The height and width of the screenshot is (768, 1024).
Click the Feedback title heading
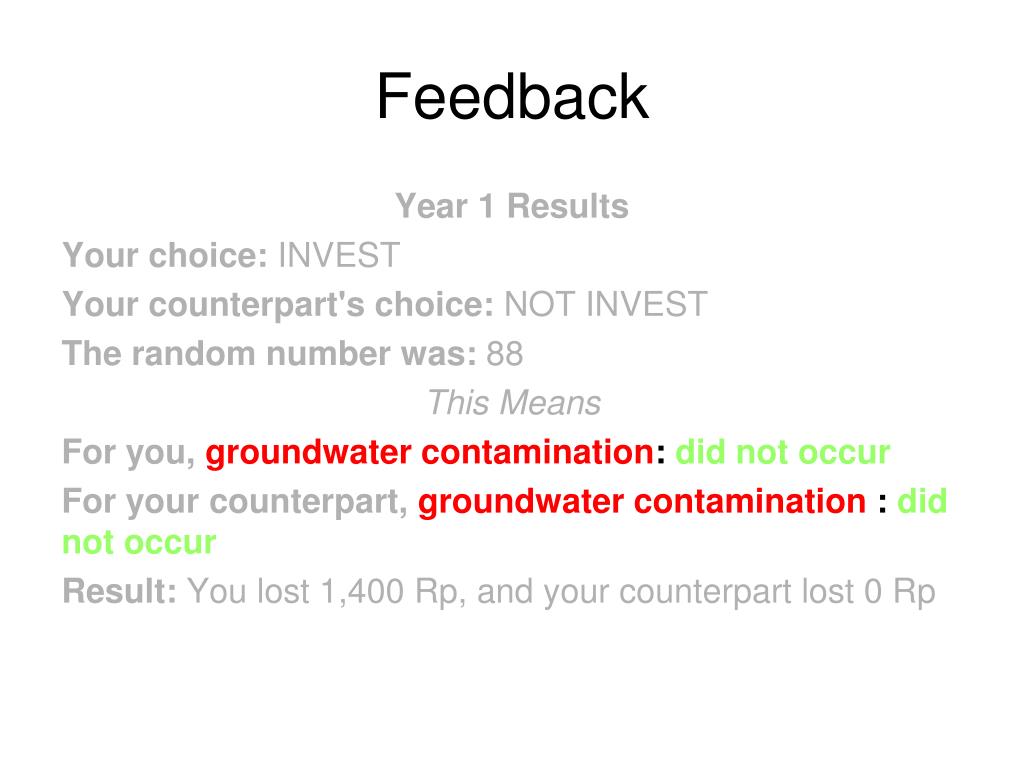point(512,97)
